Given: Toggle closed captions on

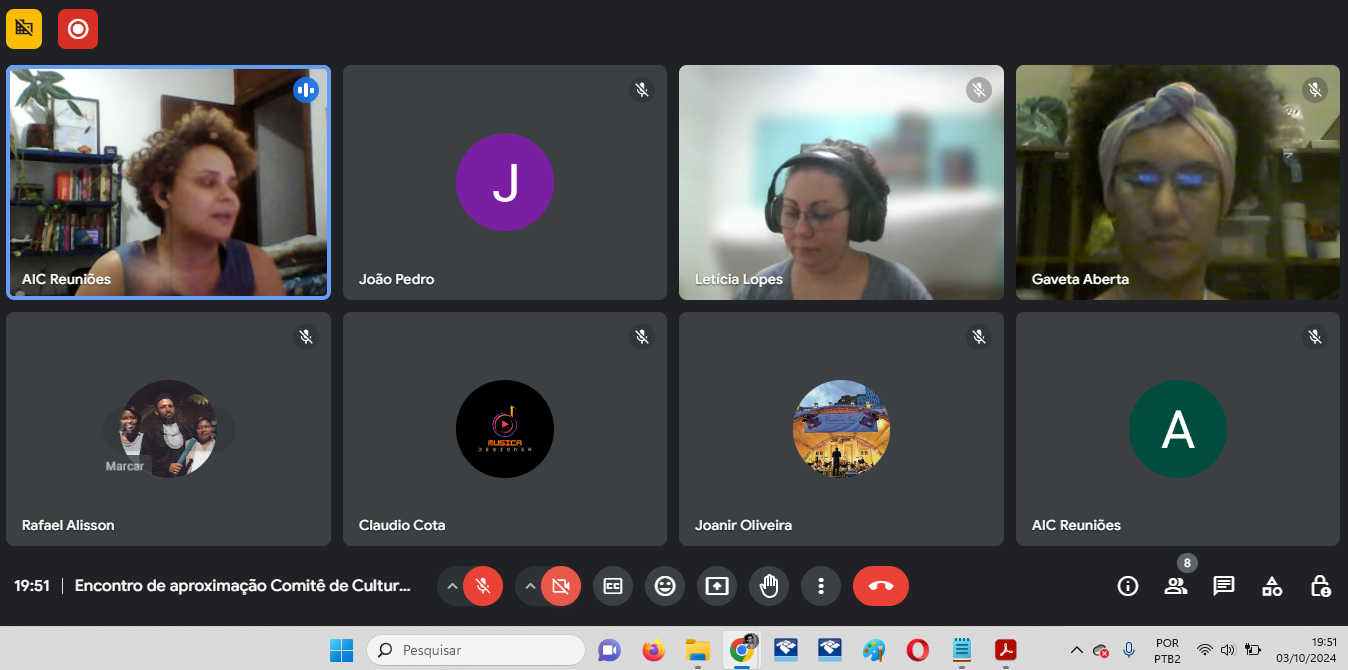Looking at the screenshot, I should [x=613, y=586].
